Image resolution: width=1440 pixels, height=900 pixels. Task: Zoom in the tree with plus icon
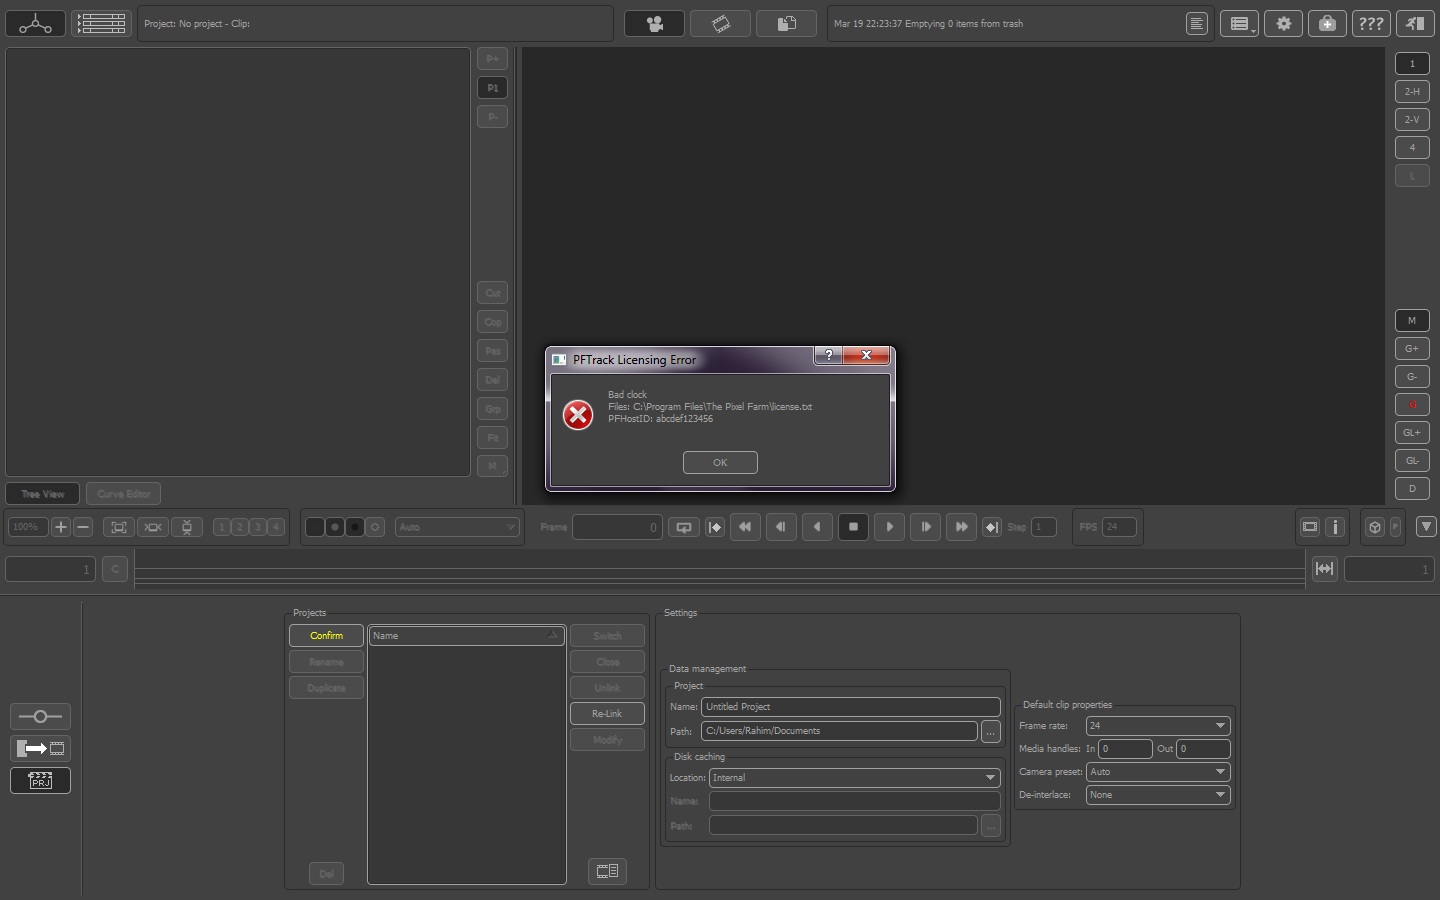click(x=61, y=527)
